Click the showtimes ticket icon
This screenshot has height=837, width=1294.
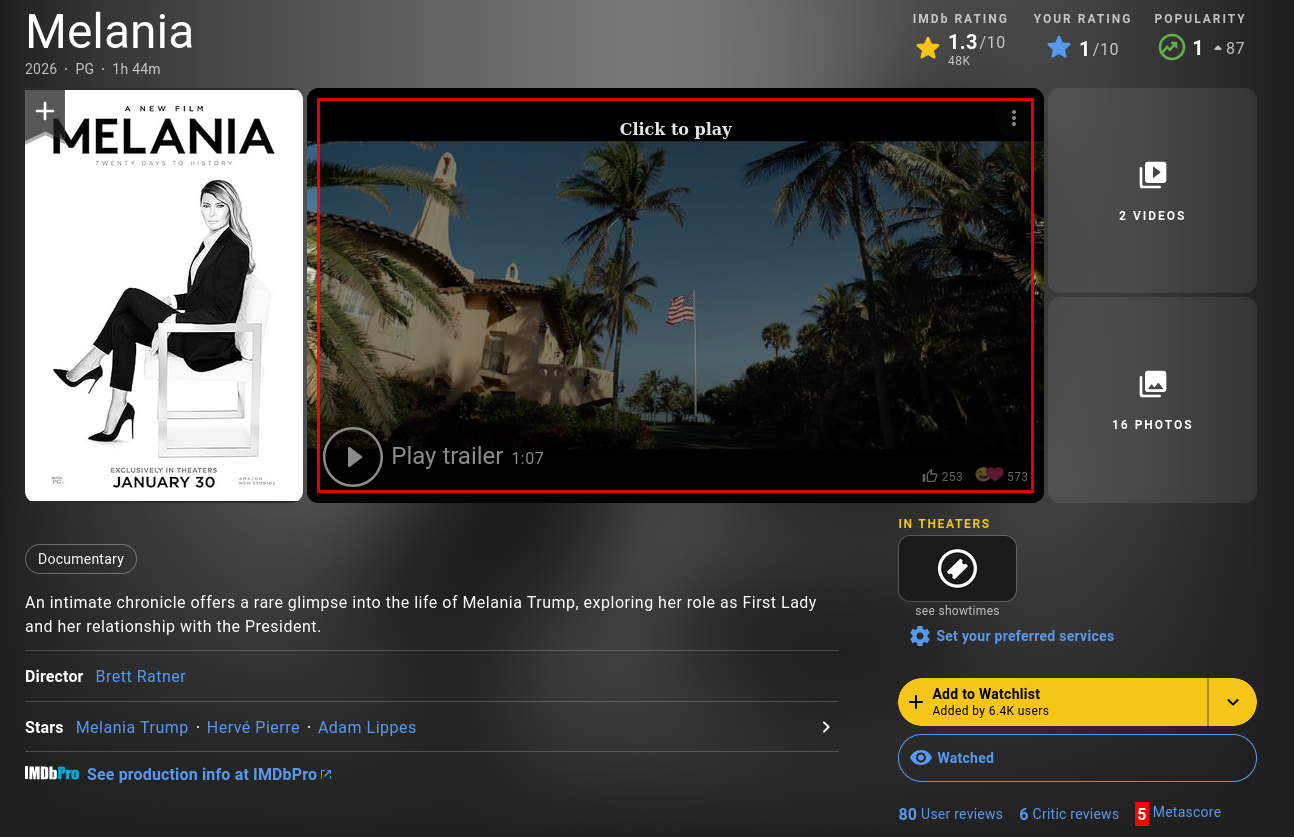957,568
